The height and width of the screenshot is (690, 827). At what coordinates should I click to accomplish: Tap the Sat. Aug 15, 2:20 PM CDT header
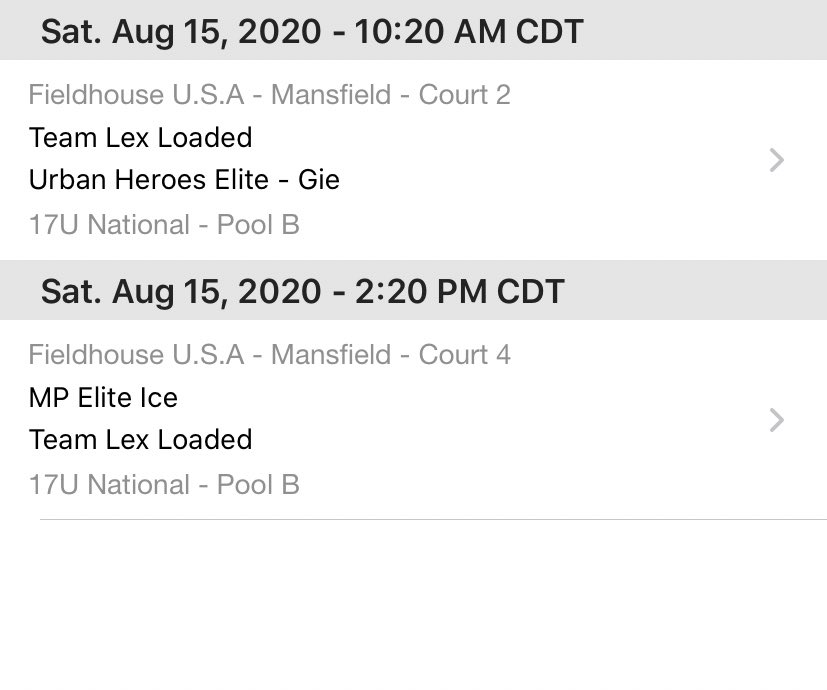click(x=414, y=290)
